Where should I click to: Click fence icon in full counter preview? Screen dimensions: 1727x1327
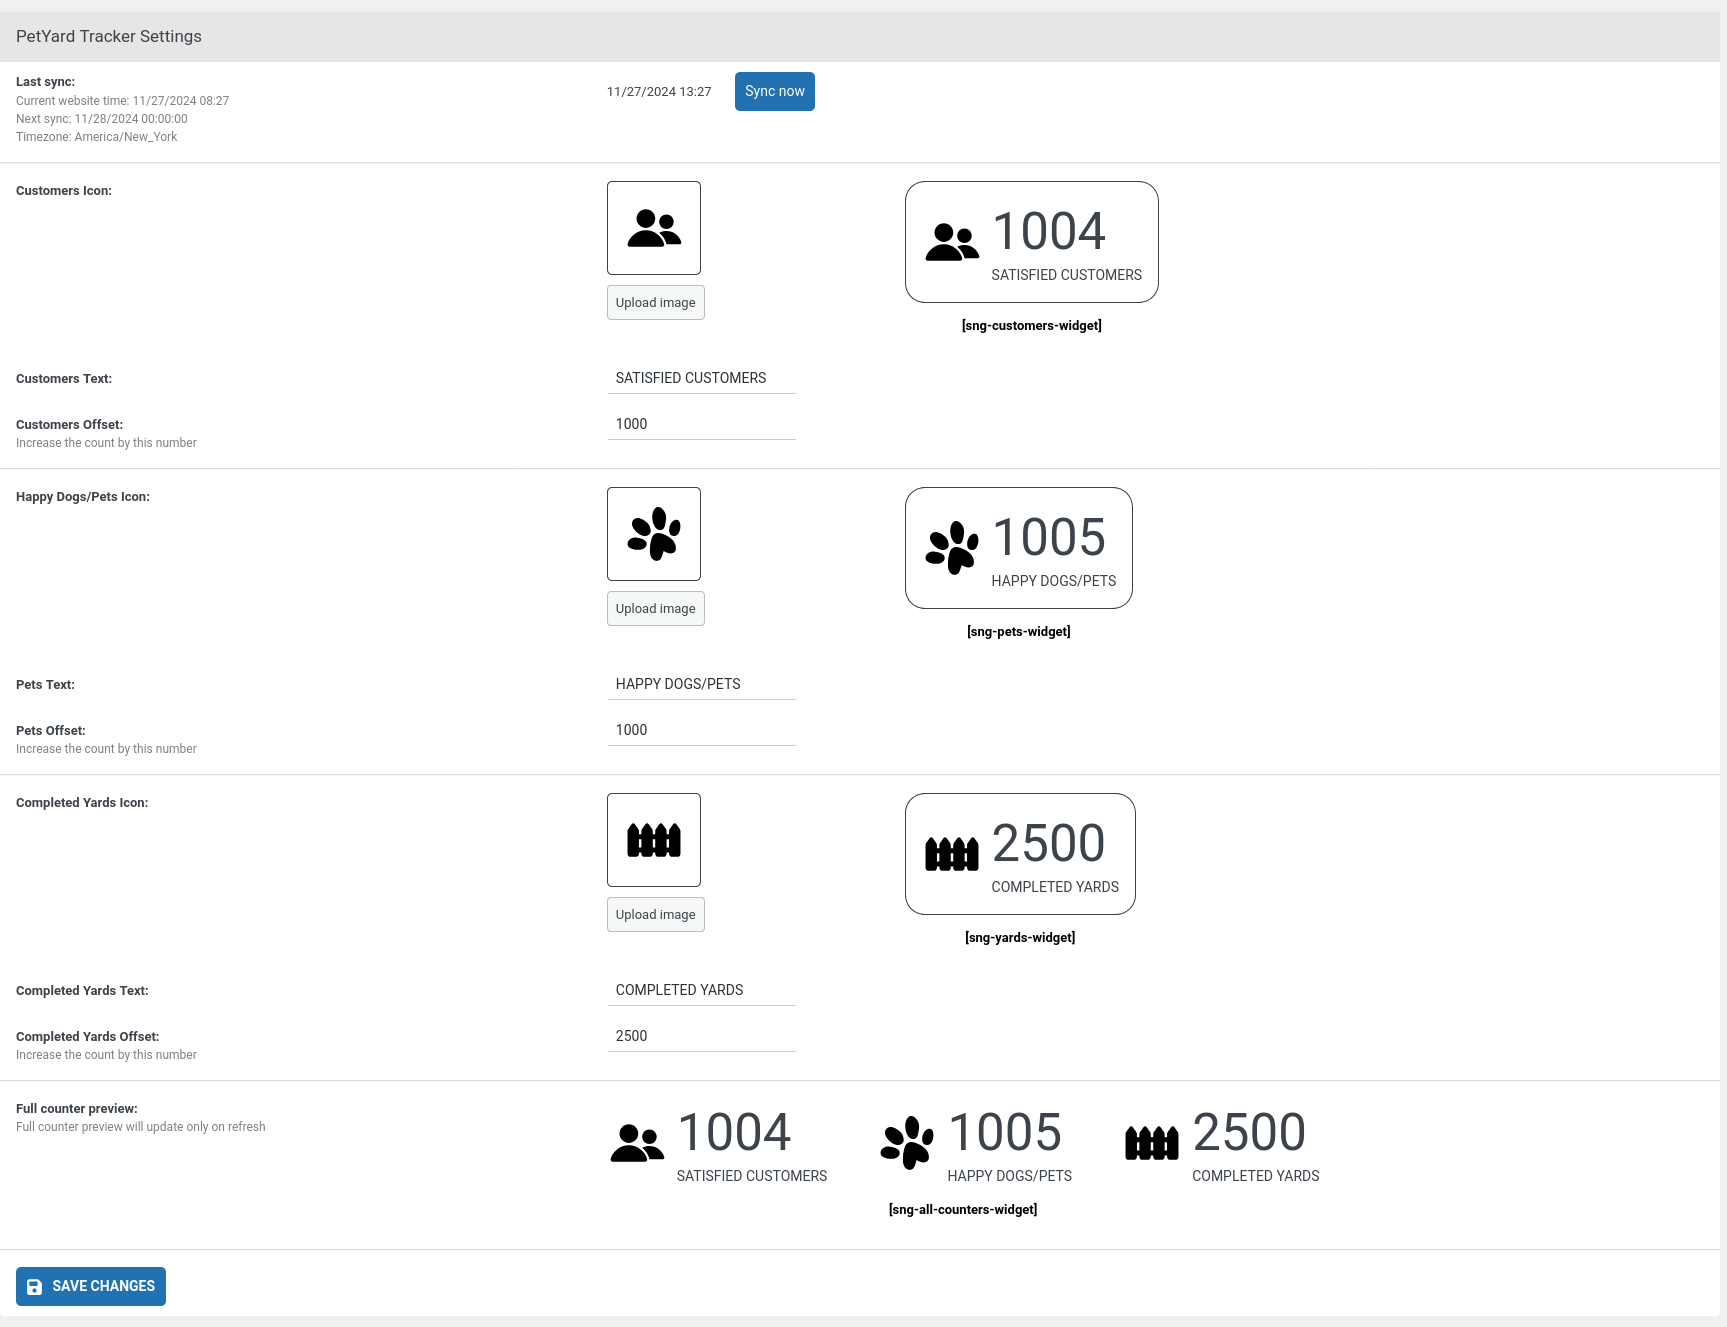point(1152,1143)
